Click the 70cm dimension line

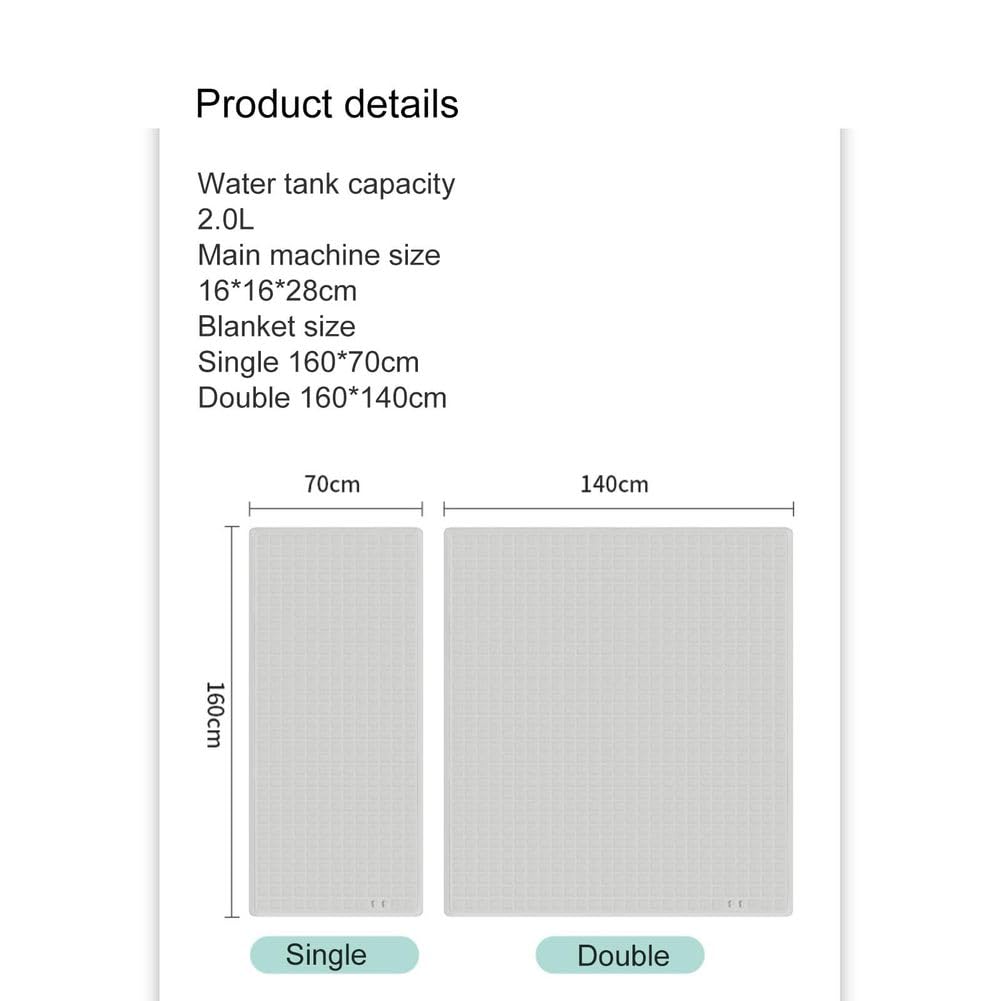[x=336, y=509]
